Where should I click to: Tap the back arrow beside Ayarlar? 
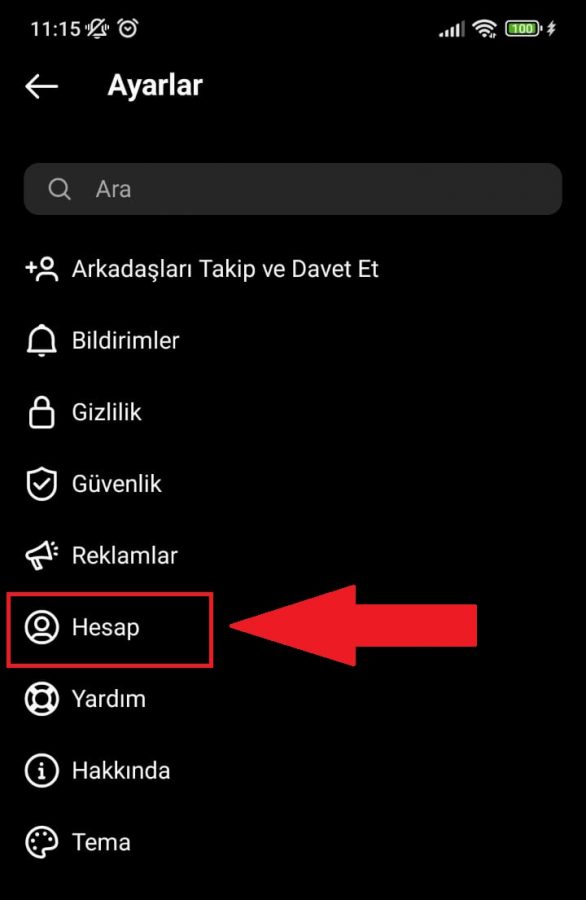(x=41, y=87)
